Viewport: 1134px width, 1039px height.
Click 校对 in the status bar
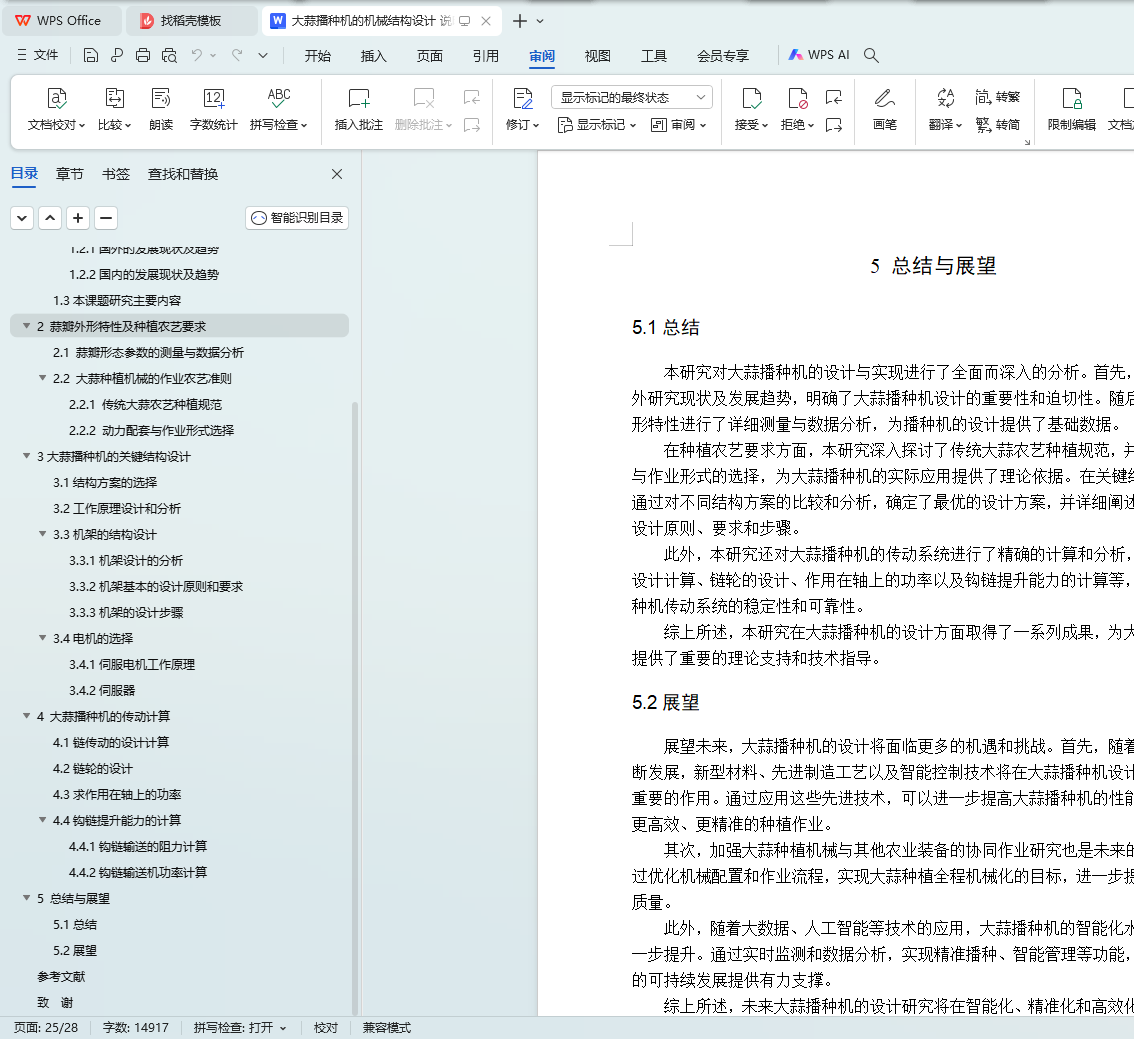[325, 1027]
